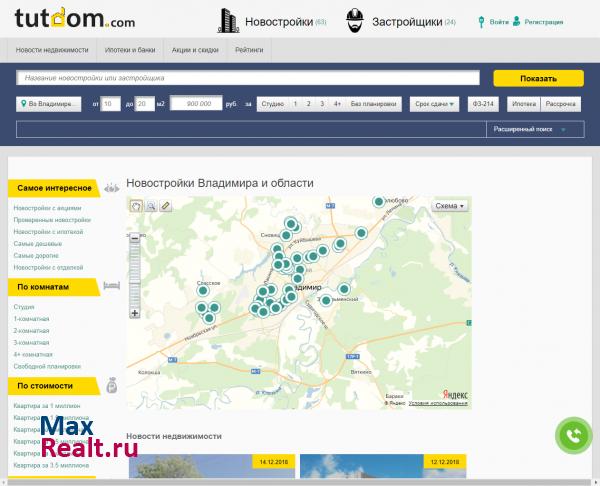
Task: Click the map marker near Спасское
Action: click(x=203, y=291)
